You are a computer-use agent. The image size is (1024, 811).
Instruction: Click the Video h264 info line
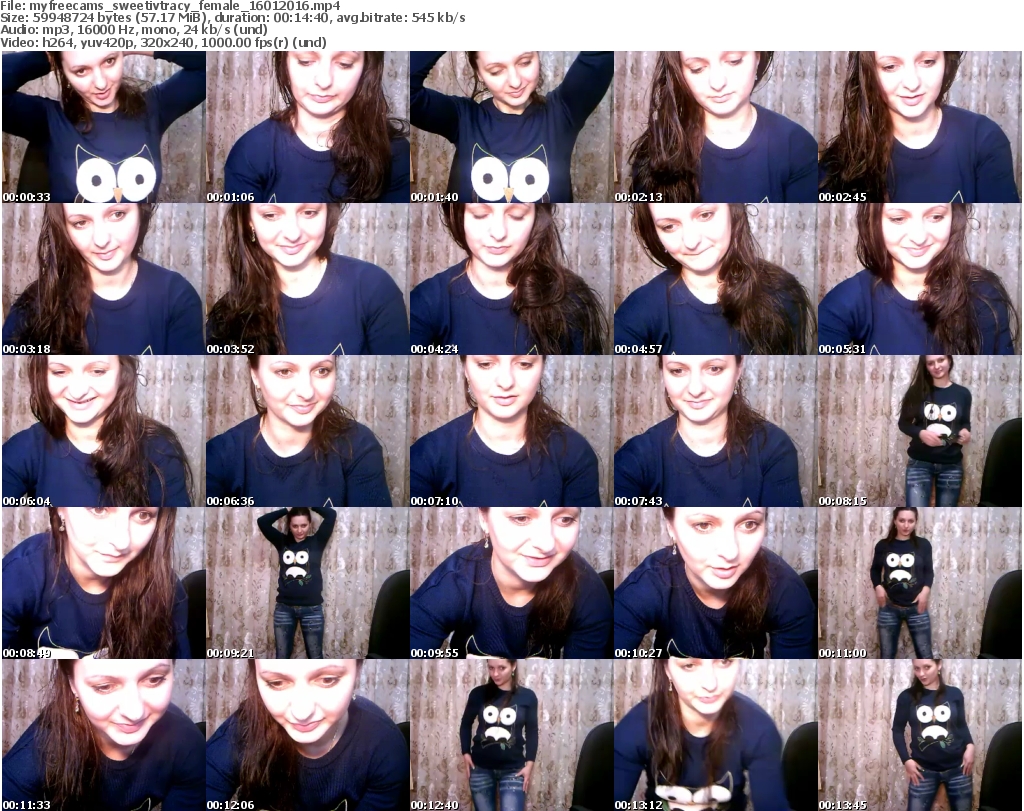(163, 42)
